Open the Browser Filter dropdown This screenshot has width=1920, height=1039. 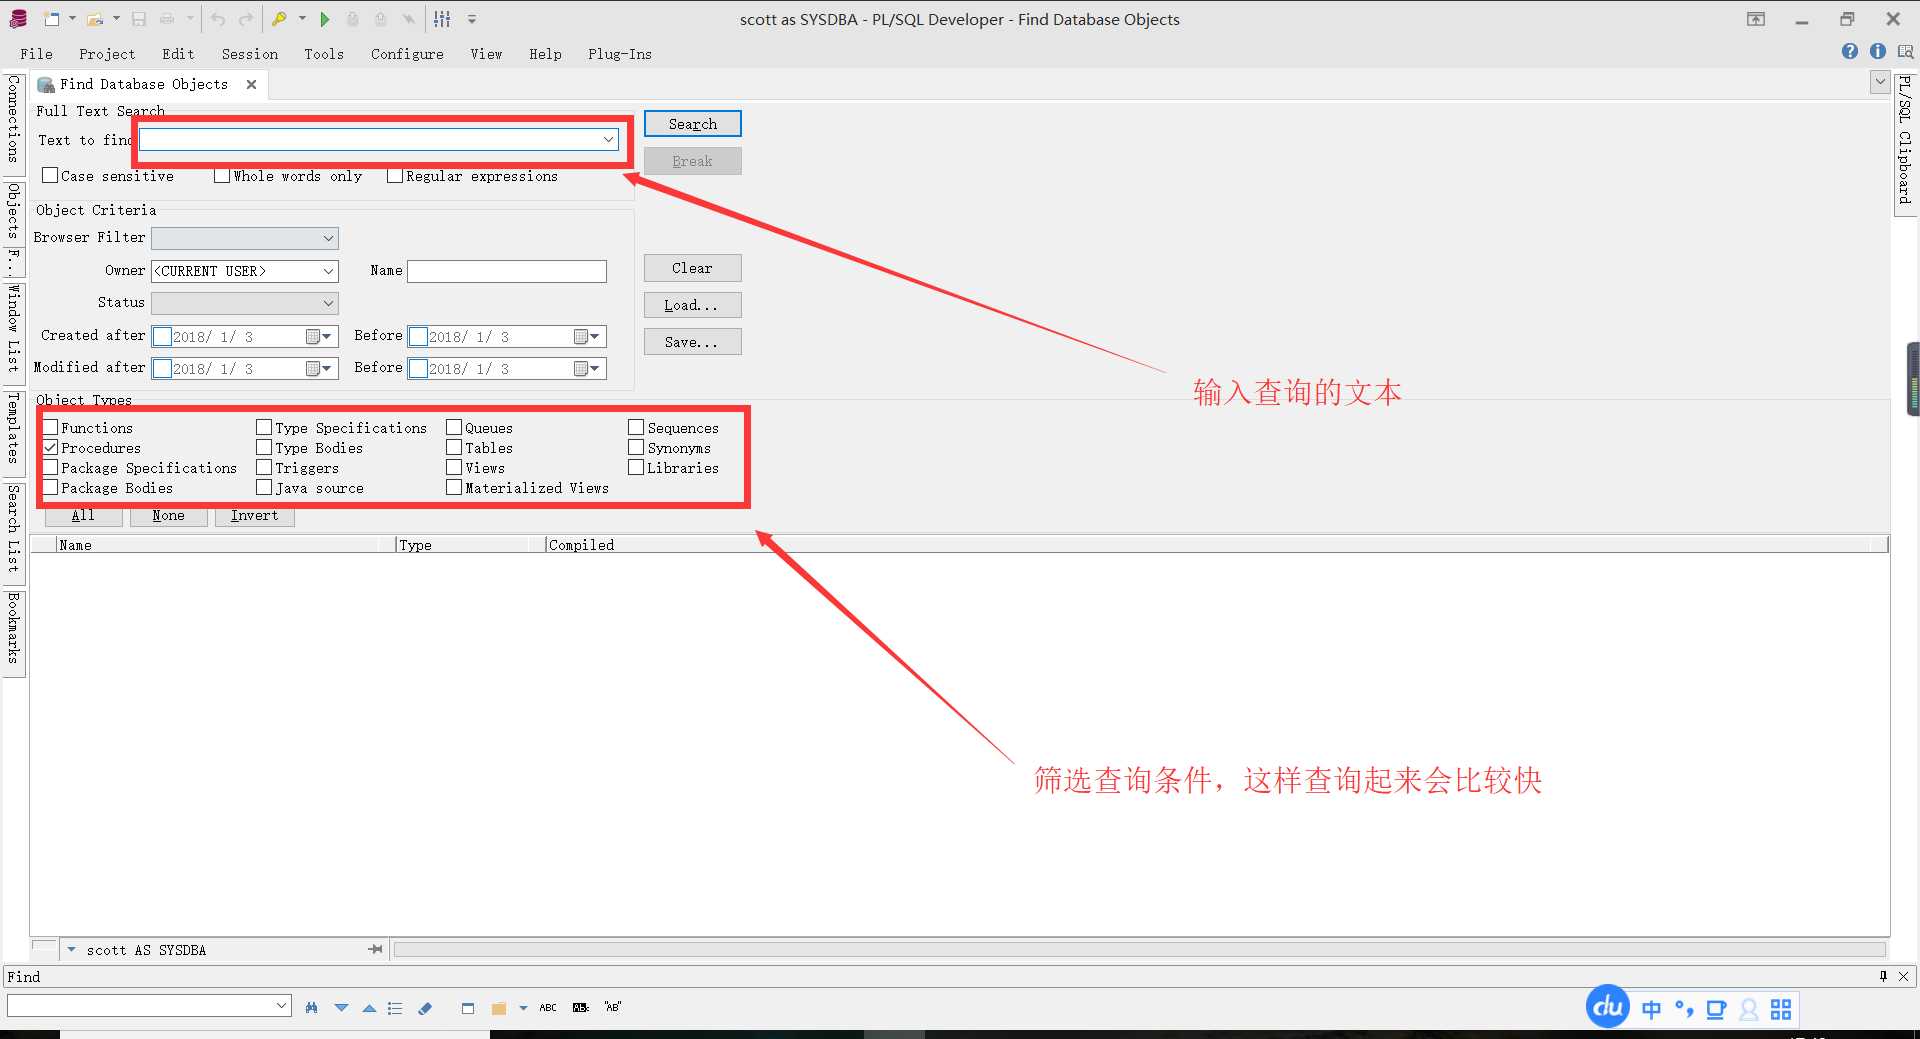click(x=328, y=238)
